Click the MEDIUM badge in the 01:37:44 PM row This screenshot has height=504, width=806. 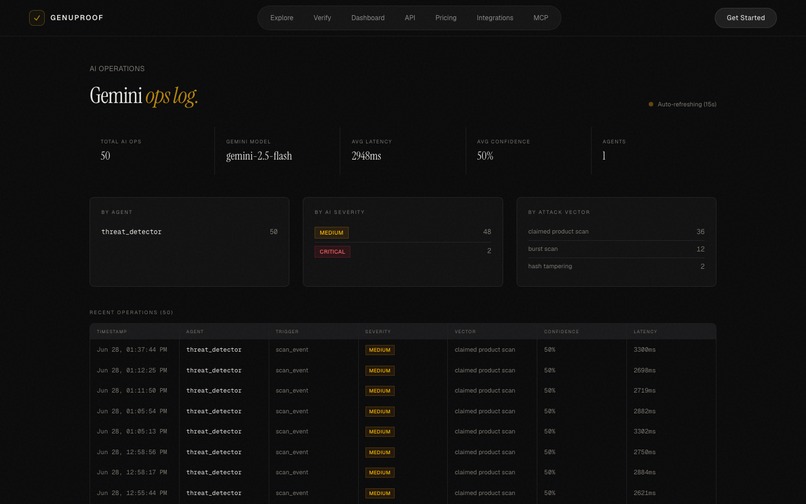pos(380,350)
